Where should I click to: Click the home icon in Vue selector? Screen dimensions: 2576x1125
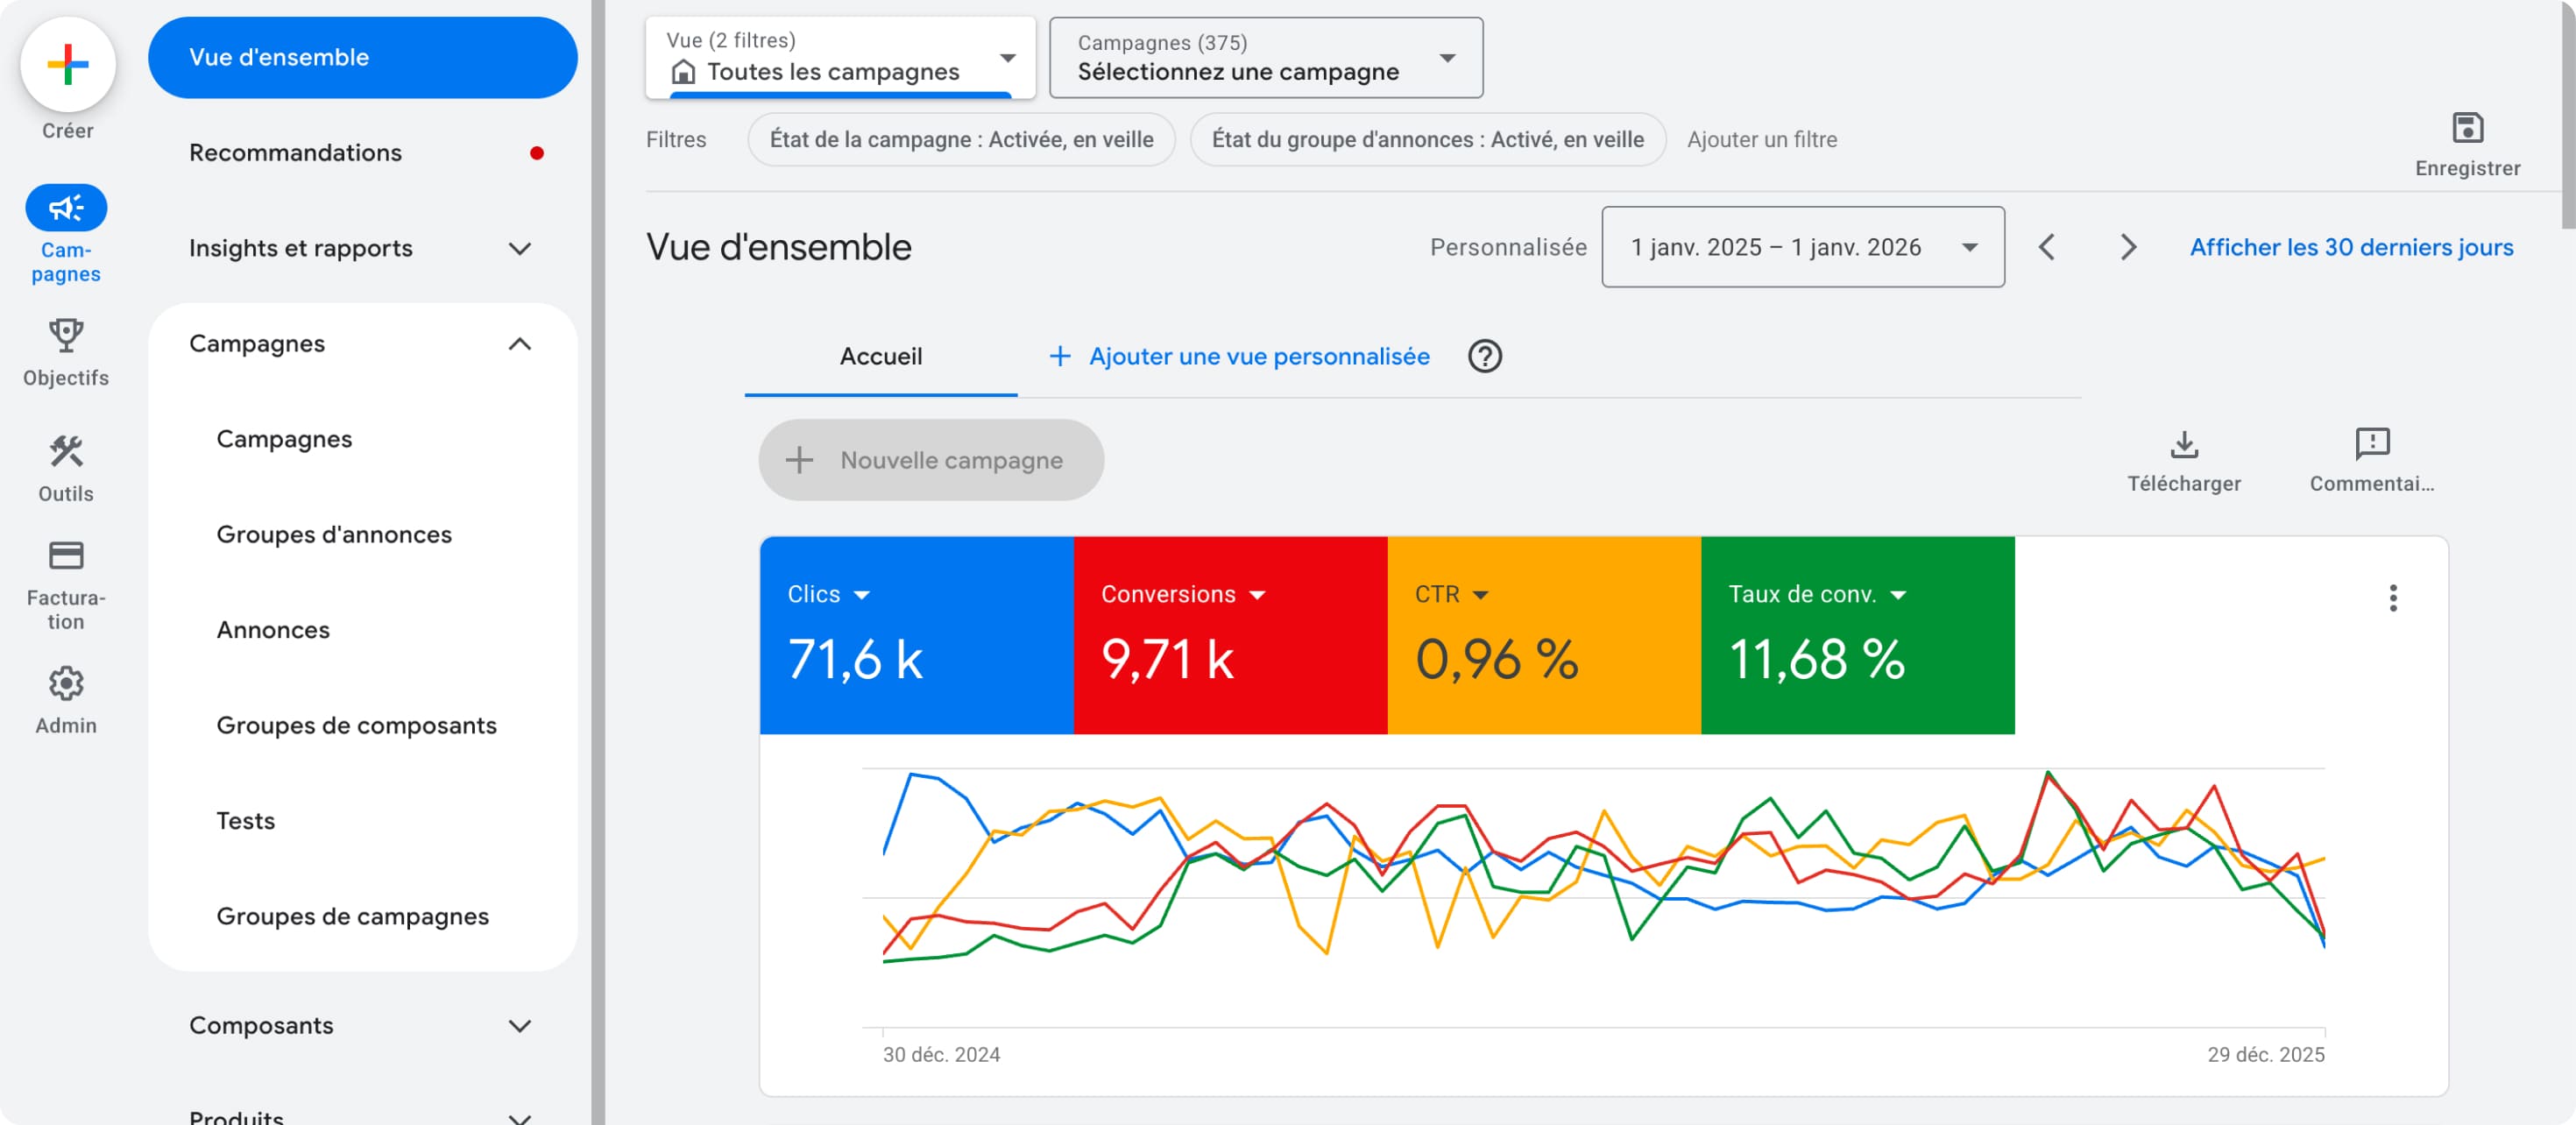pyautogui.click(x=683, y=72)
